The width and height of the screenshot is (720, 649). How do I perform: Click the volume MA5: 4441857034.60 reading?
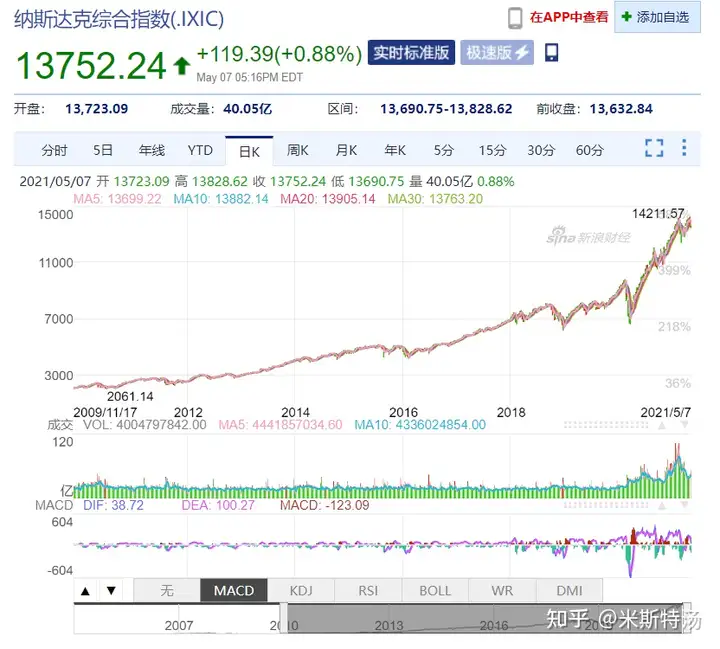coord(281,424)
